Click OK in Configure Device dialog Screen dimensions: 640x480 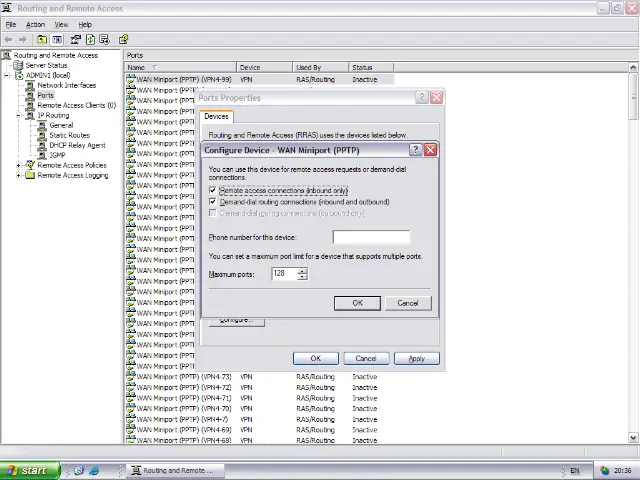[357, 303]
